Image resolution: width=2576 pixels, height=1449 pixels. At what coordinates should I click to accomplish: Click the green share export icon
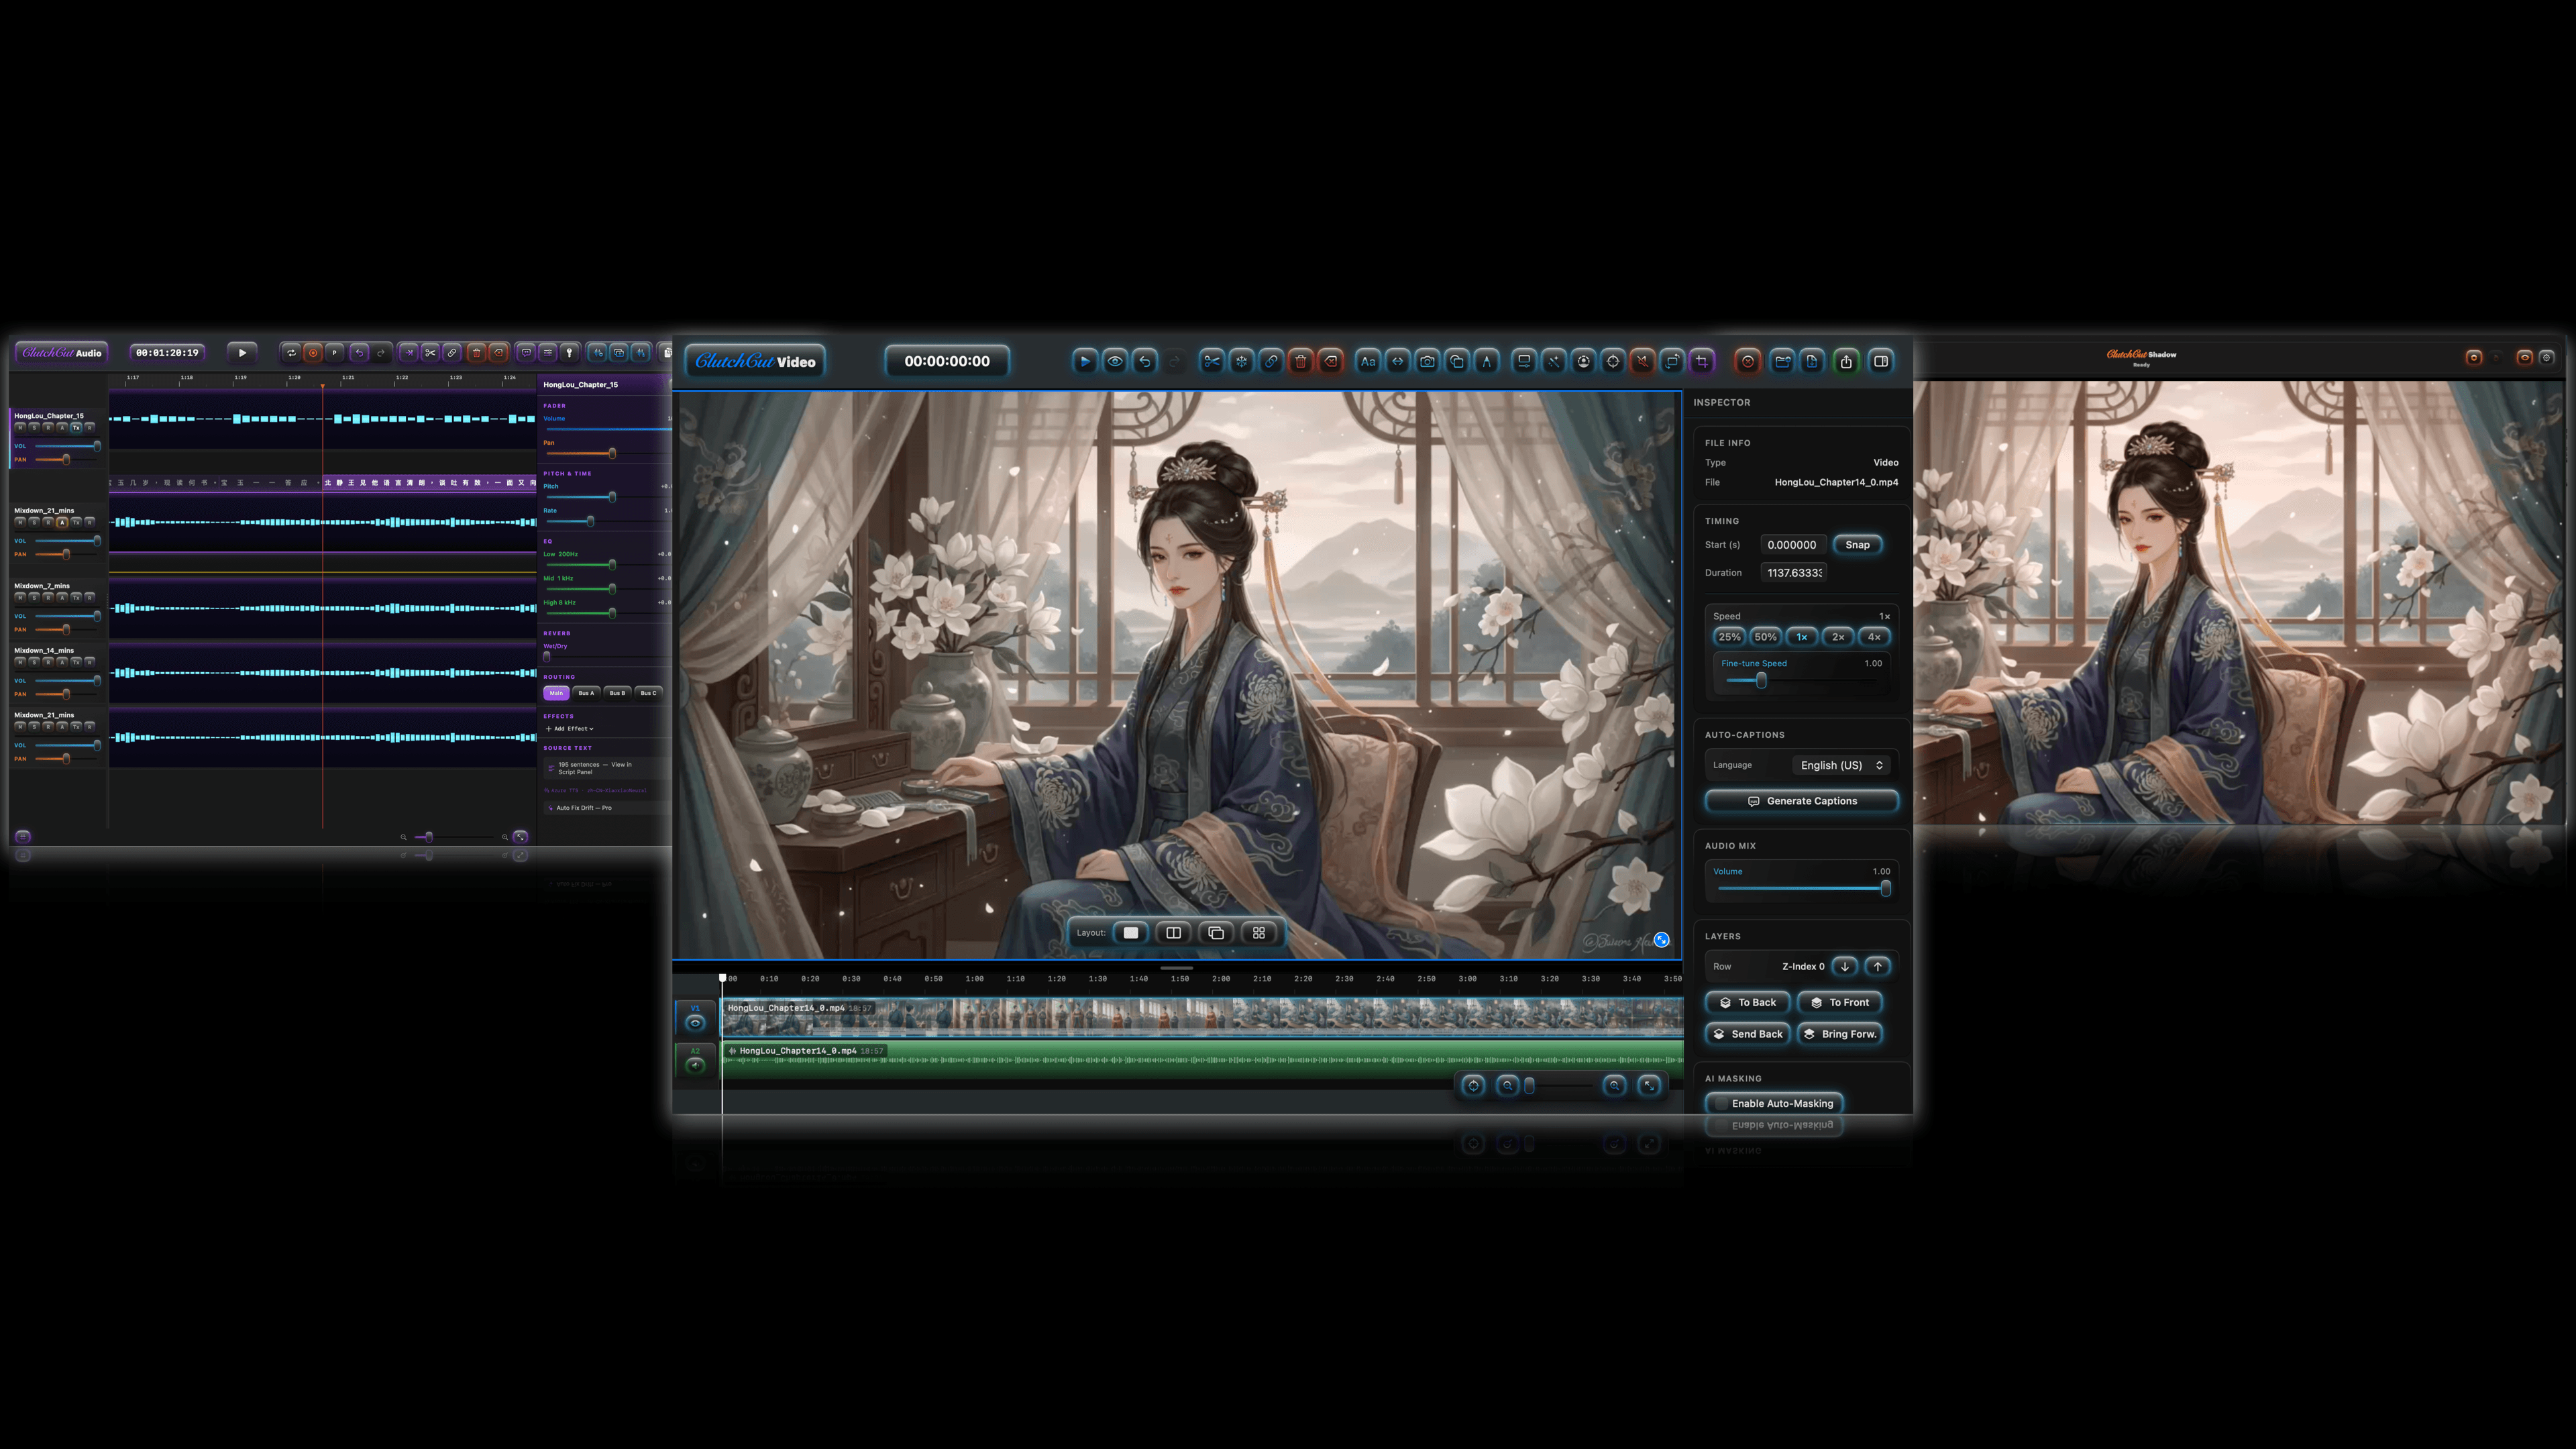pyautogui.click(x=1846, y=361)
